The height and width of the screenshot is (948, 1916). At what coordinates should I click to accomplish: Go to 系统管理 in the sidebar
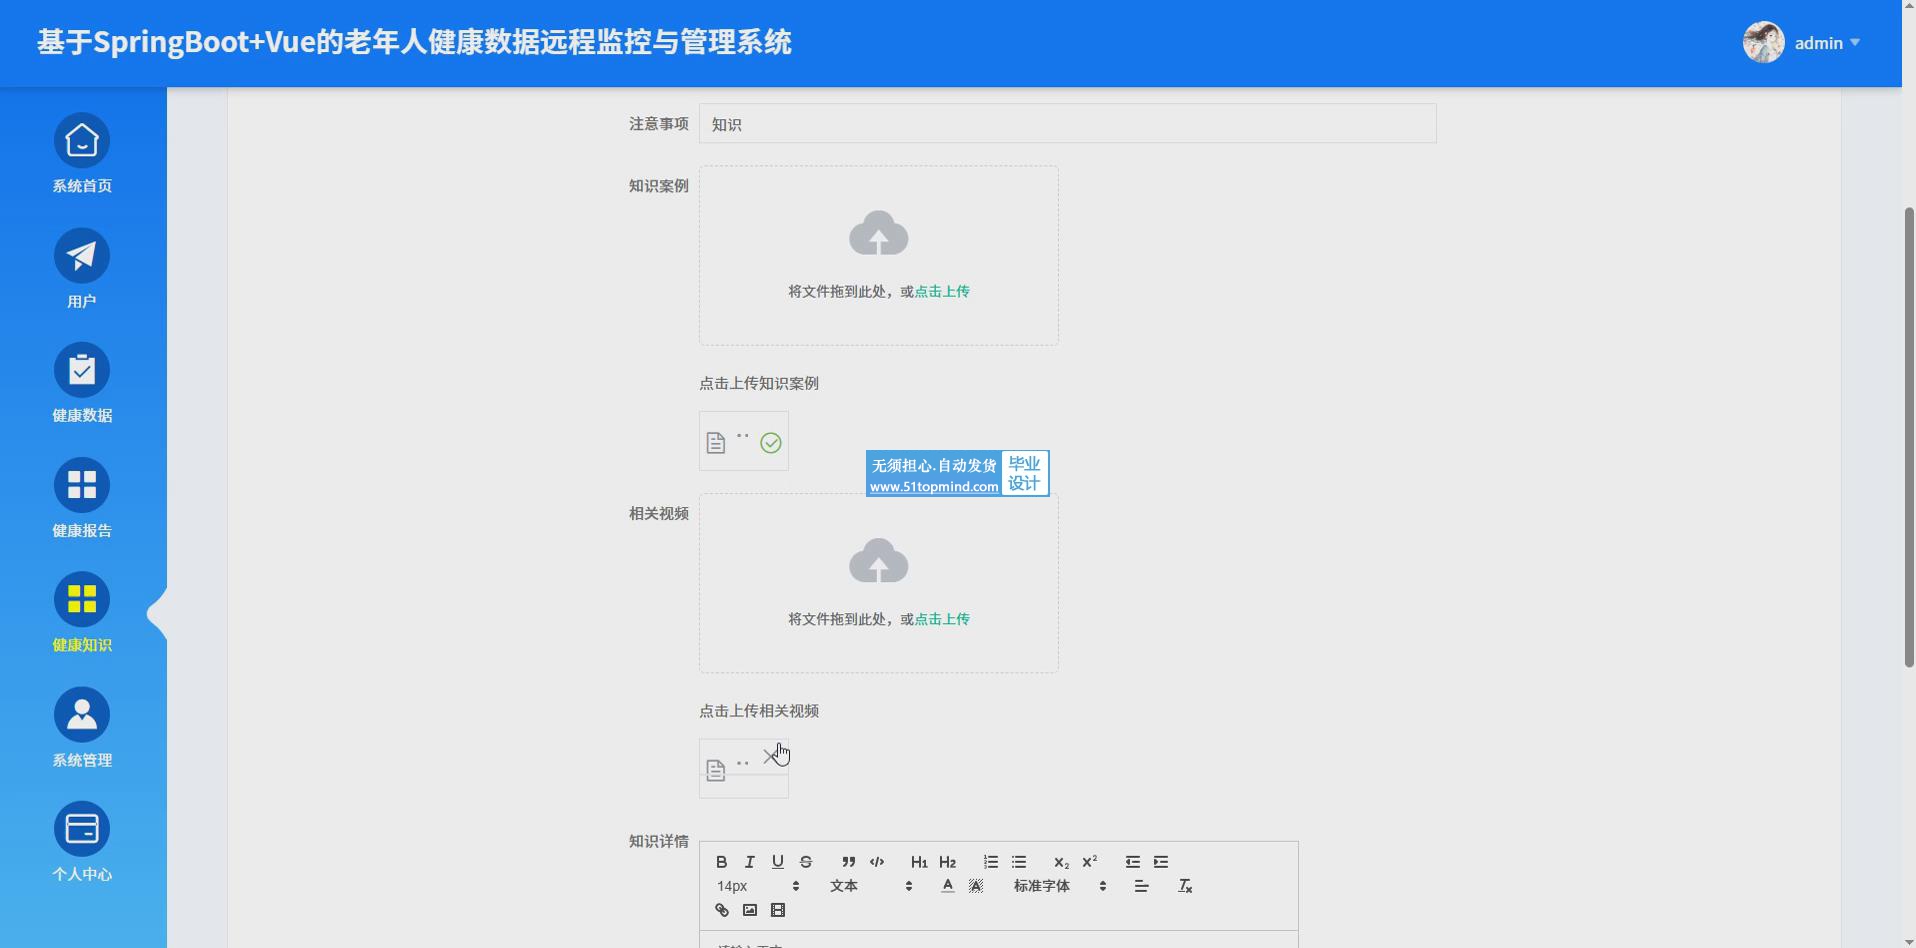pyautogui.click(x=82, y=728)
